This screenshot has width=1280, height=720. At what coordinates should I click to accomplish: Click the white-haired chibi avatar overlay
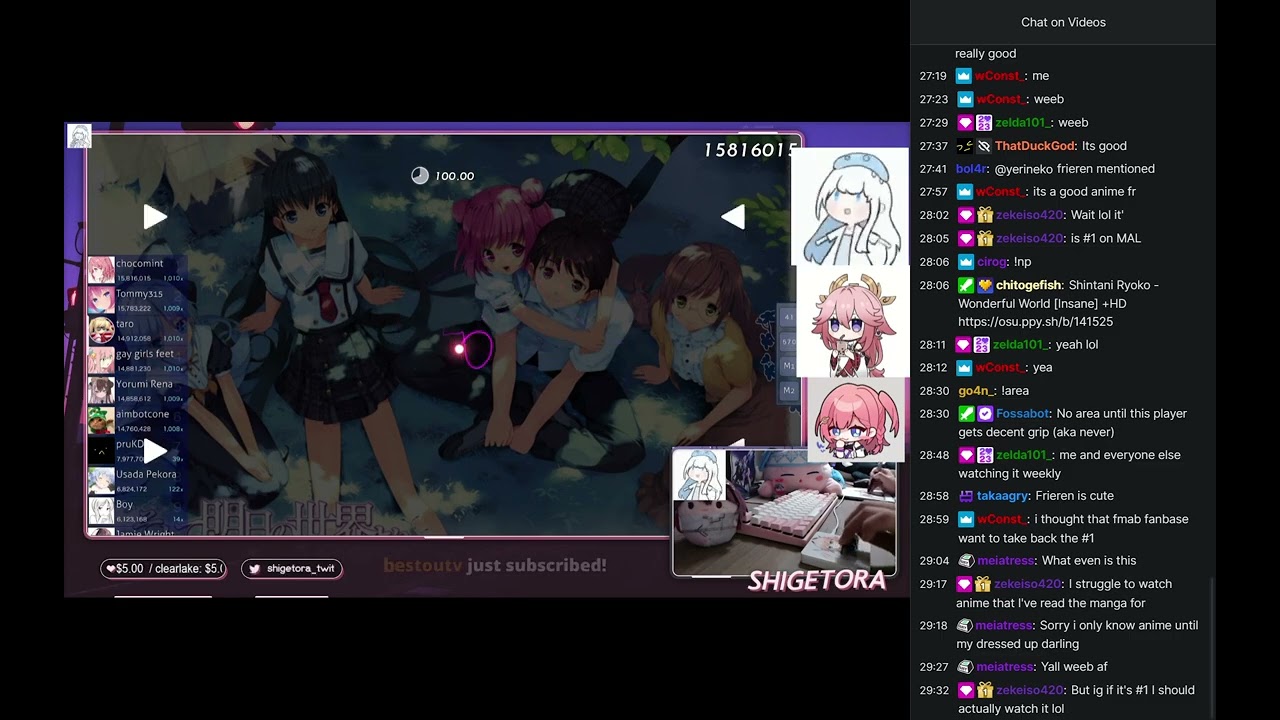pyautogui.click(x=849, y=206)
